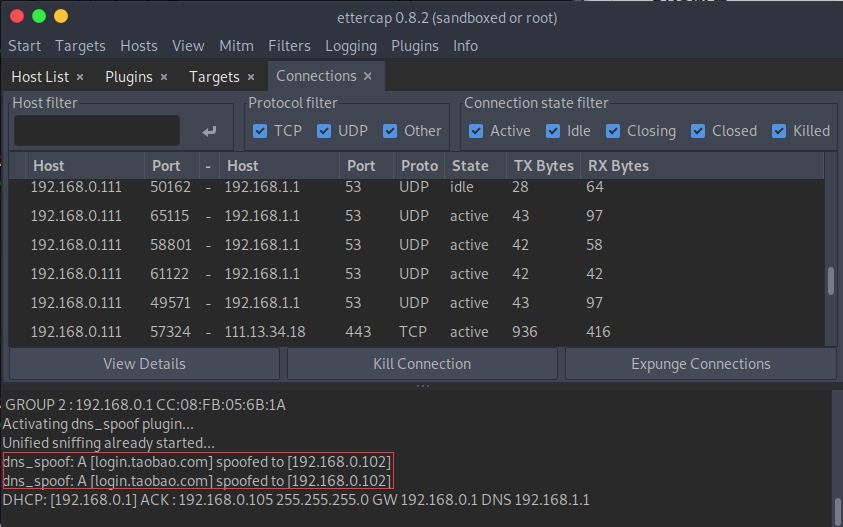The height and width of the screenshot is (527, 843).
Task: Open the Mitm menu
Action: point(236,46)
